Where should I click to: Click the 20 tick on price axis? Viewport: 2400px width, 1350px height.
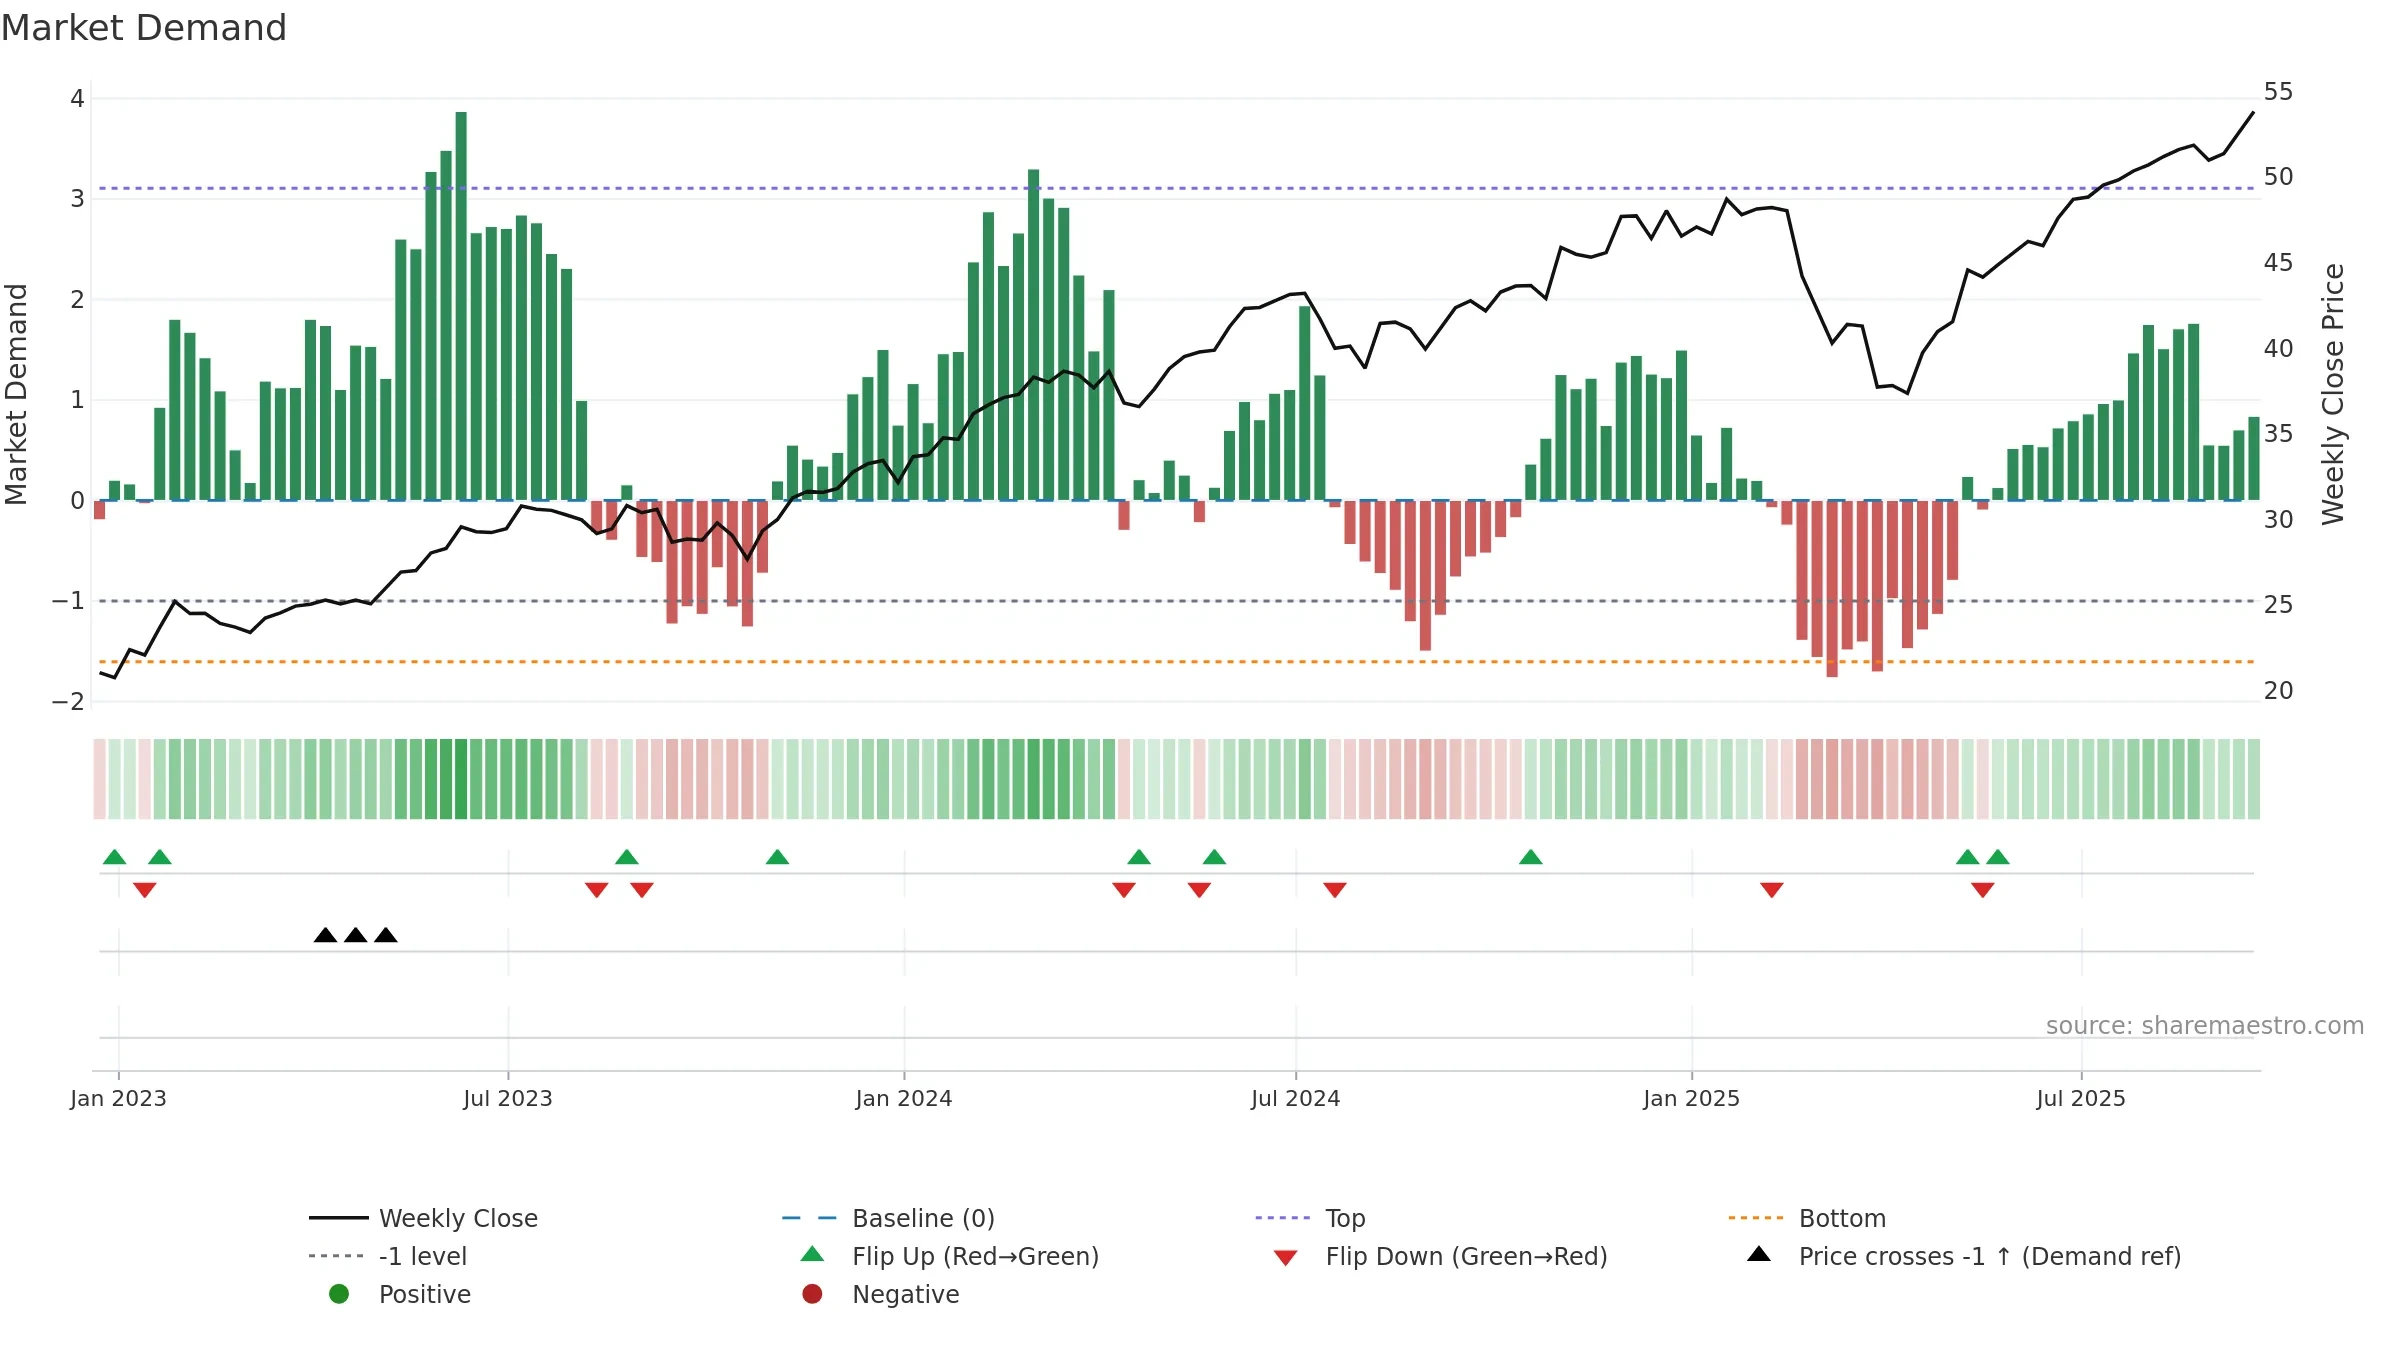pos(2278,691)
